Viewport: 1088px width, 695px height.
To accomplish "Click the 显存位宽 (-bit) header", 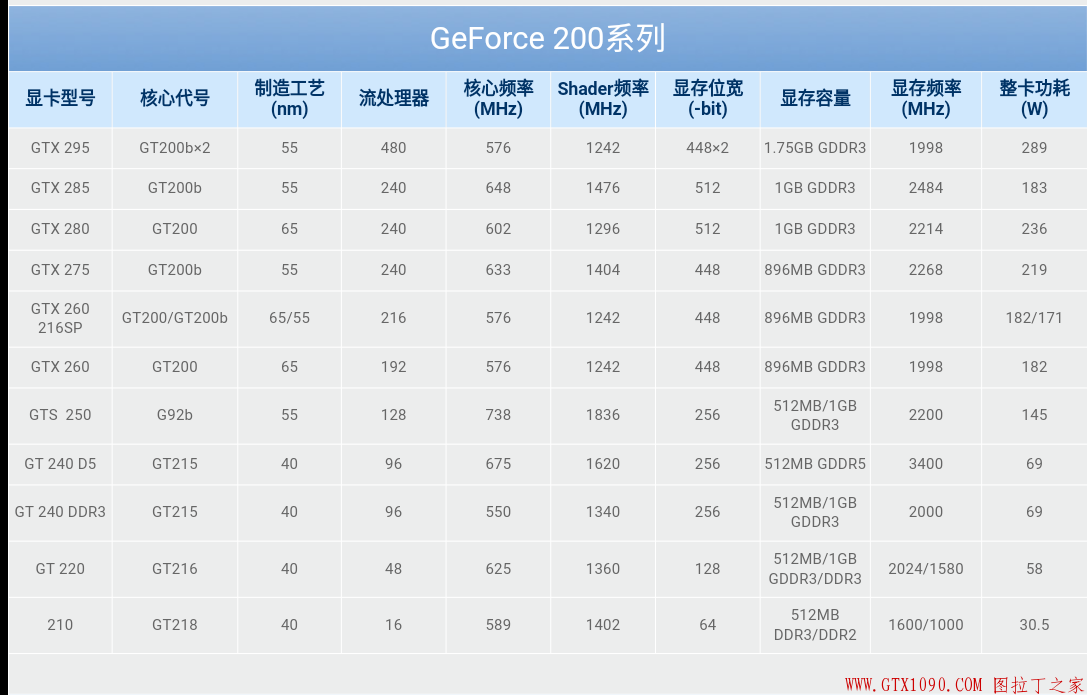I will click(x=708, y=98).
